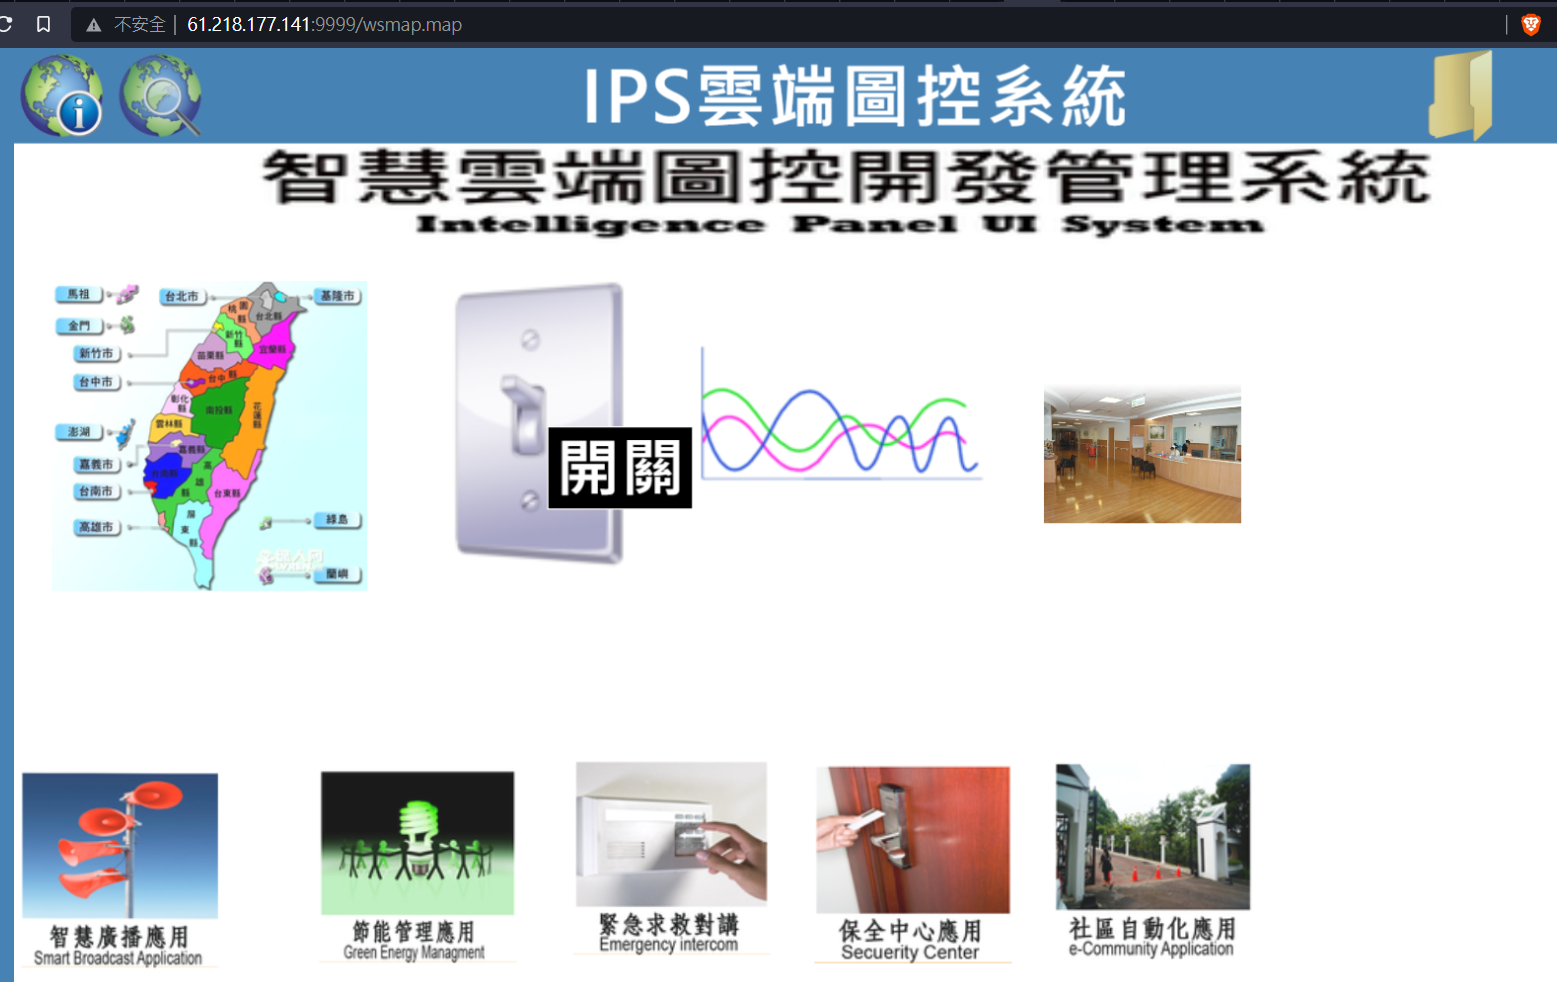Click the globe magnifier search icon

[161, 96]
